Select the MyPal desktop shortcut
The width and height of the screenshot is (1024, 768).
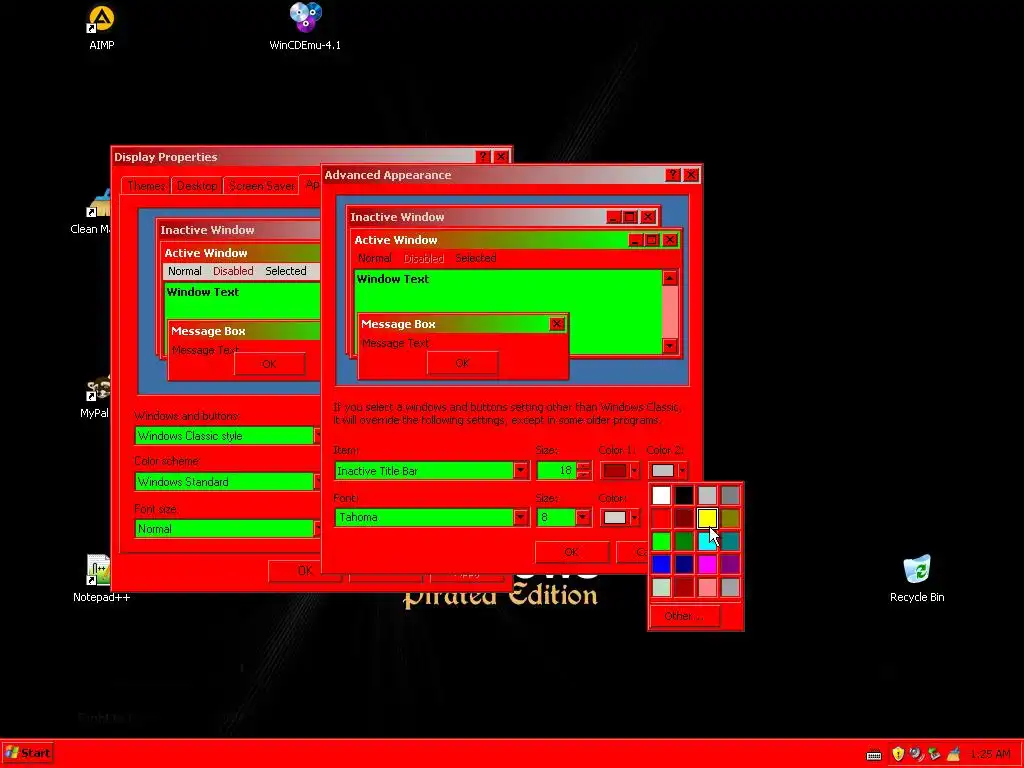(x=95, y=397)
